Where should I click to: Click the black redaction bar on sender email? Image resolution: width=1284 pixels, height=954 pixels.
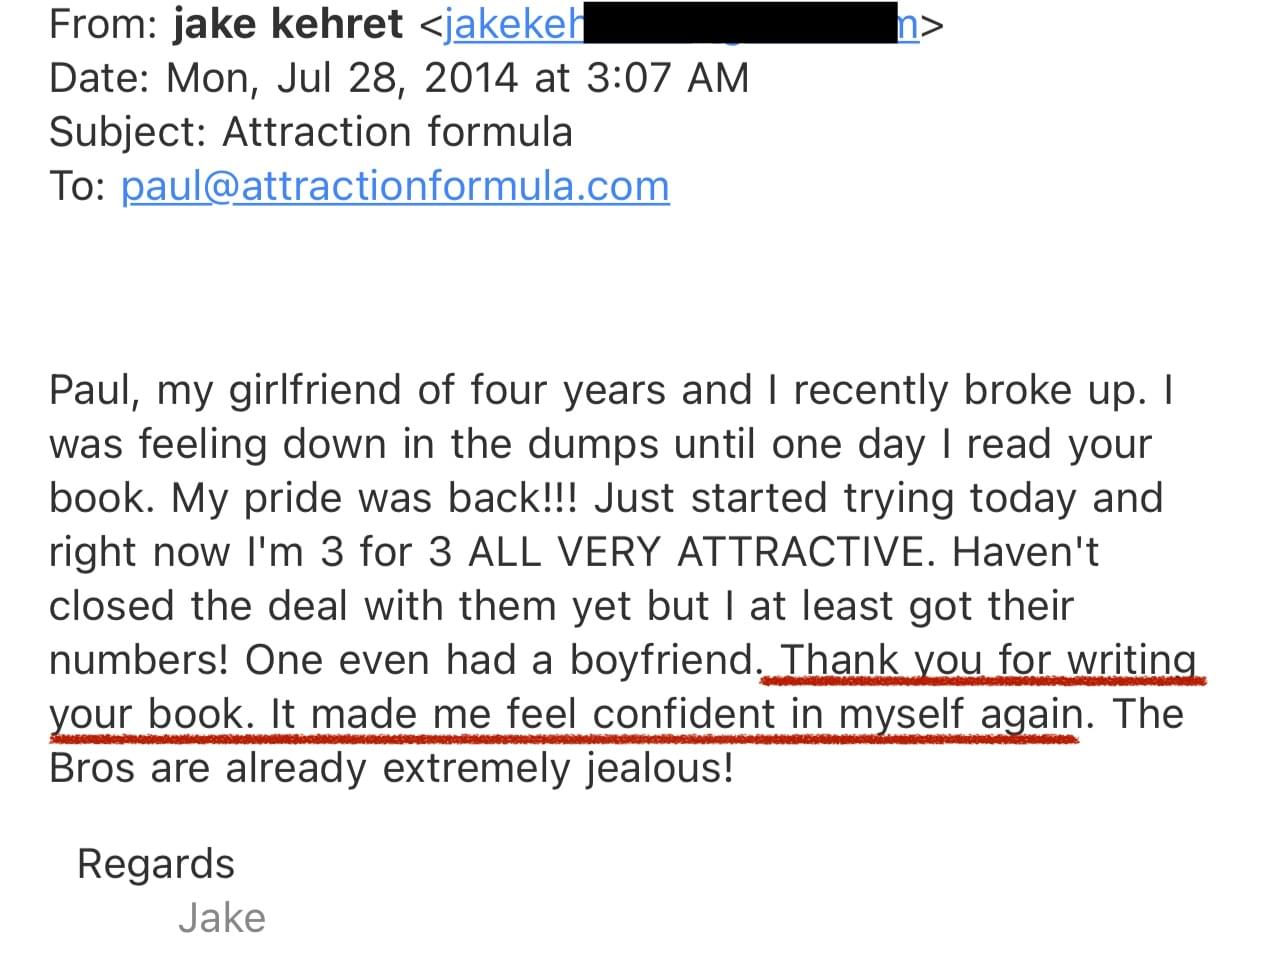pos(740,22)
